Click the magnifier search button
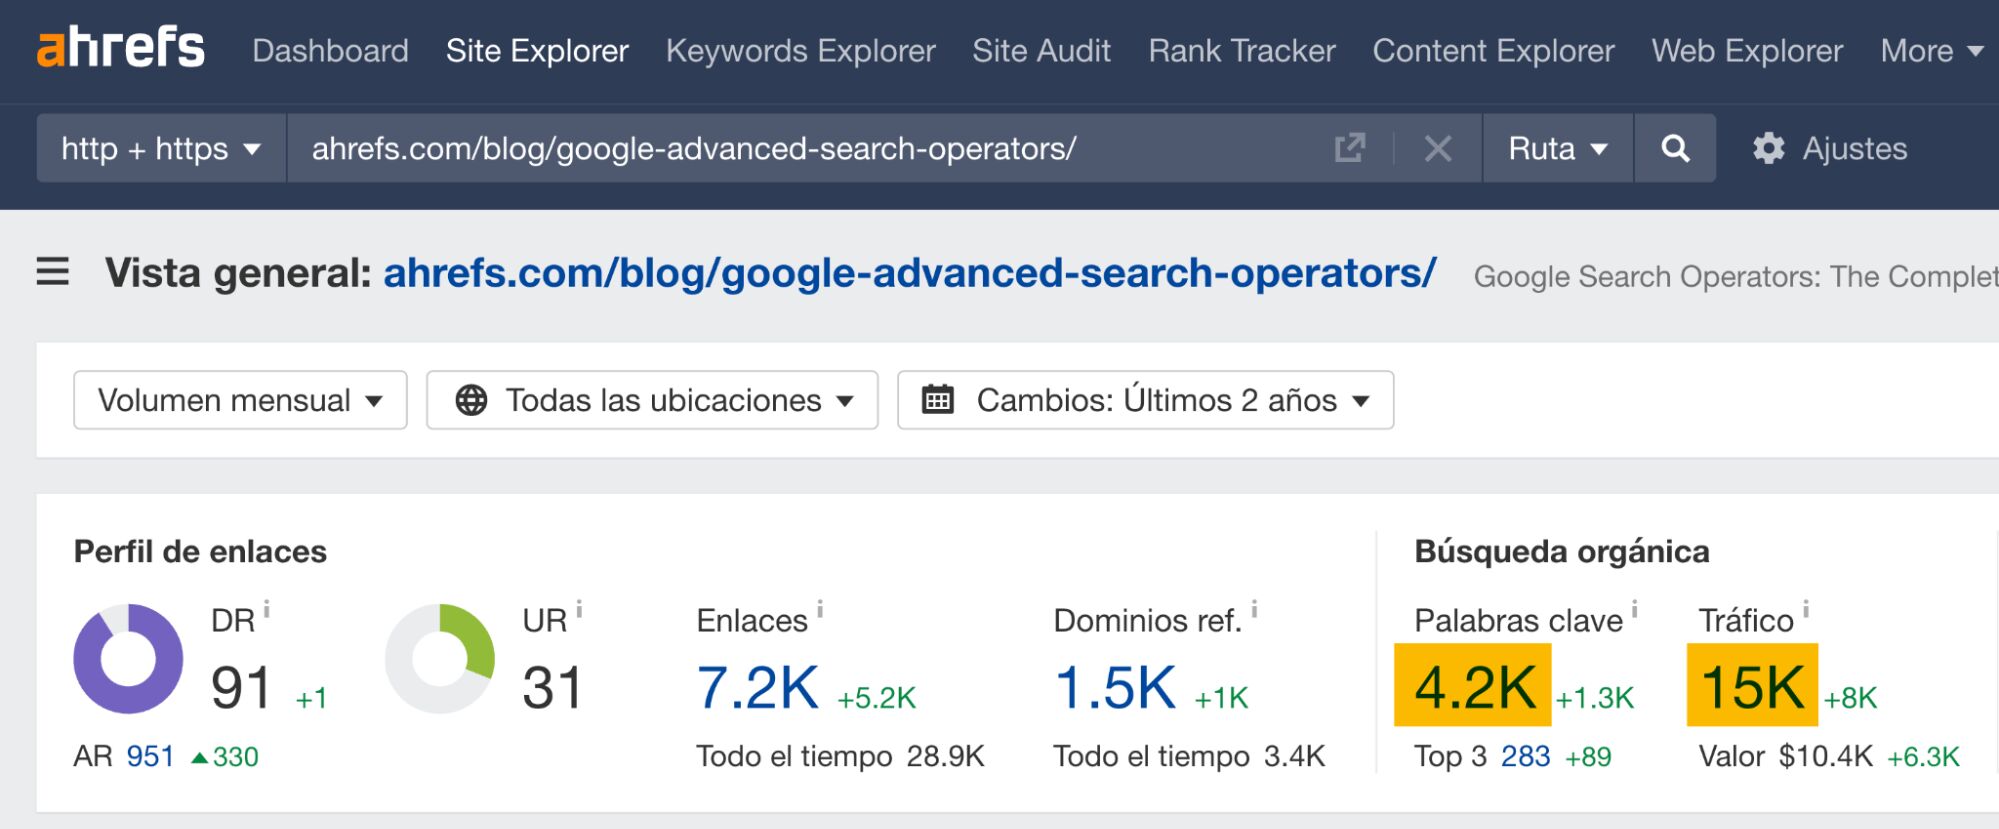Screen dimensions: 1999x829 (1675, 148)
